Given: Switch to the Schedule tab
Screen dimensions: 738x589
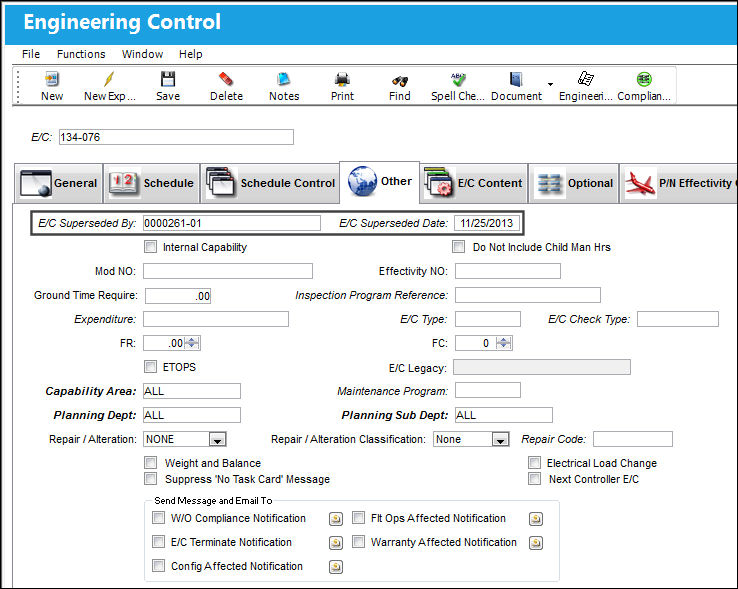Looking at the screenshot, I should tap(151, 183).
